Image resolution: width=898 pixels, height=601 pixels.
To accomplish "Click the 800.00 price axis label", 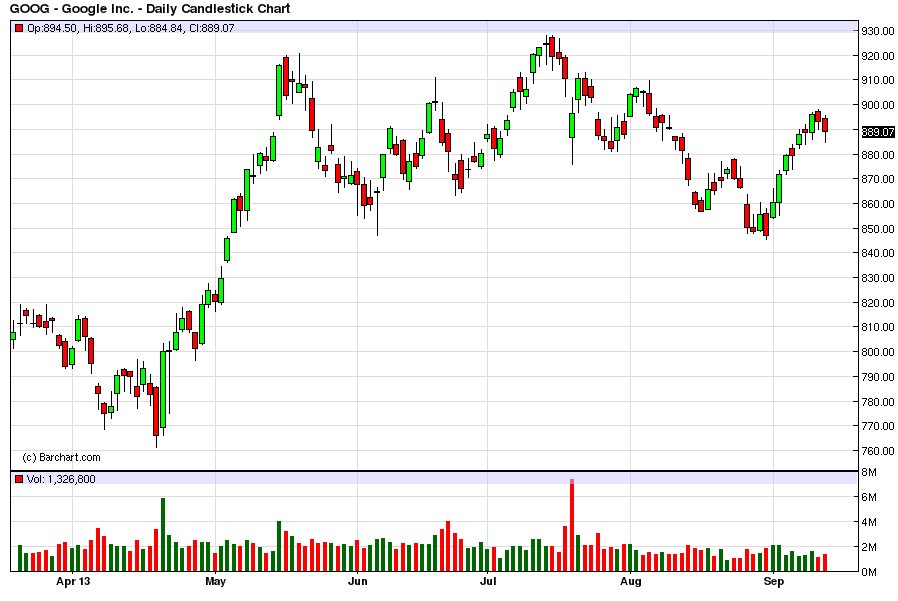I will tap(878, 352).
